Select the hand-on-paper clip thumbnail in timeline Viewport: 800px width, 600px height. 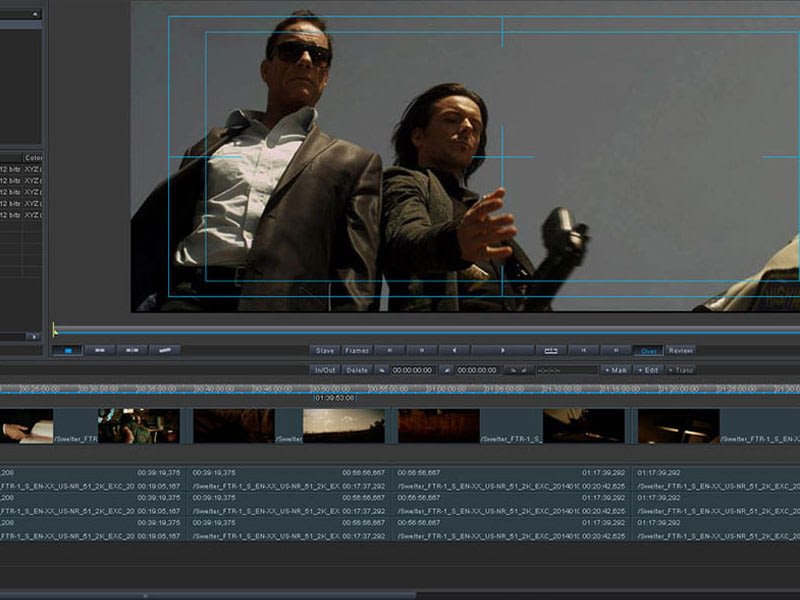pos(26,426)
